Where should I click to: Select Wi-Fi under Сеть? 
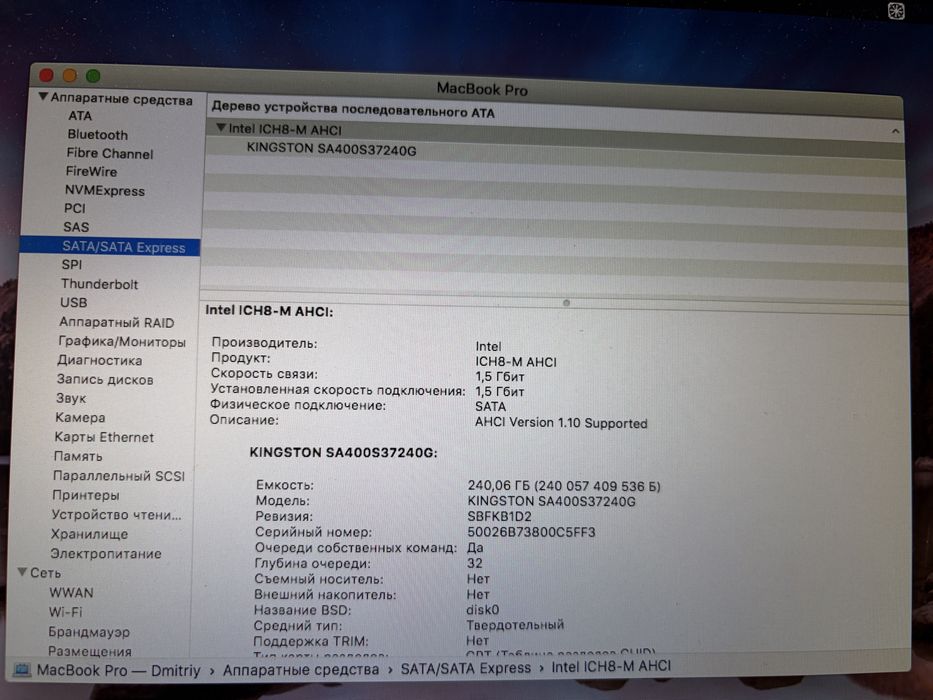[x=65, y=611]
